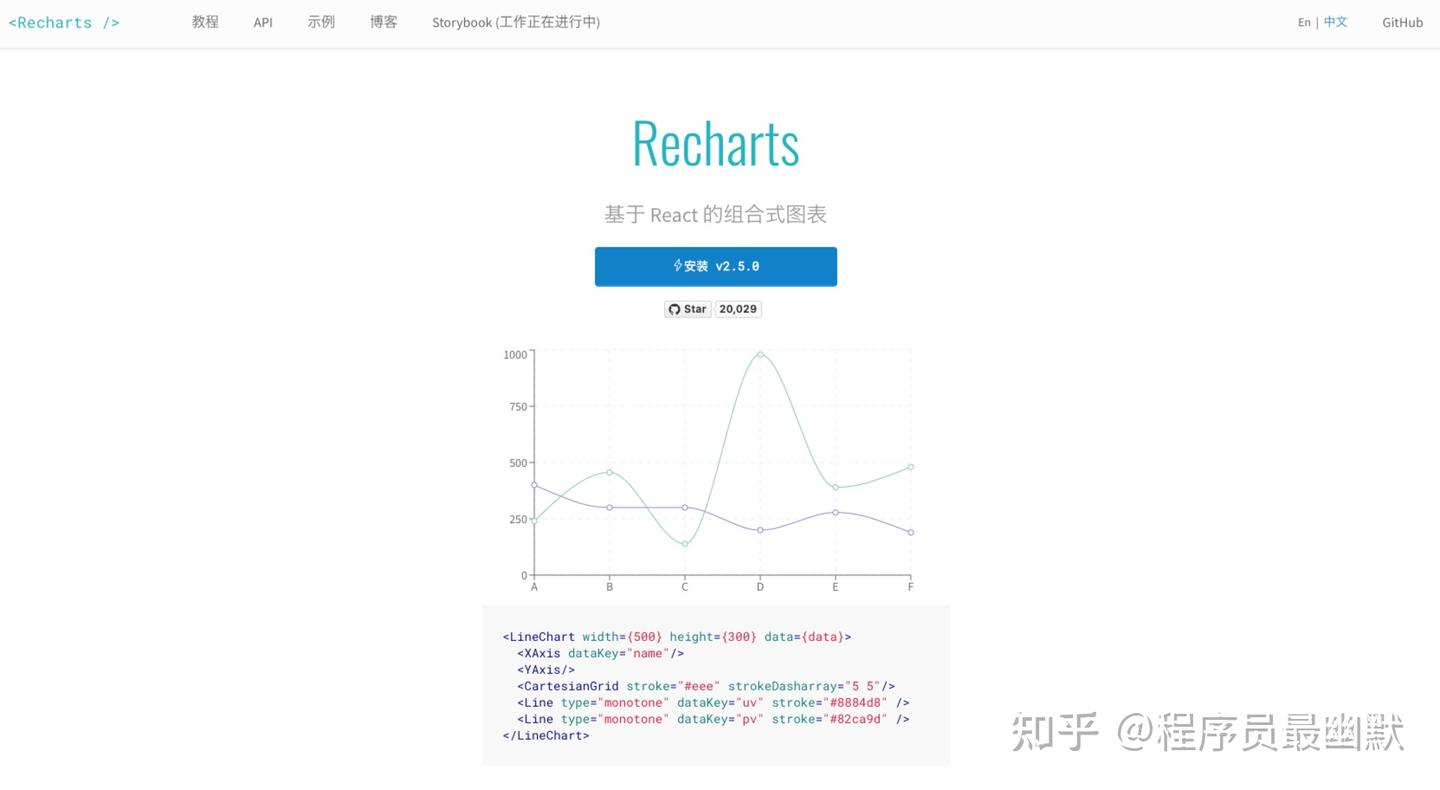Visit the GitHub link in header
Viewport: 1440px width, 790px height.
click(1402, 22)
